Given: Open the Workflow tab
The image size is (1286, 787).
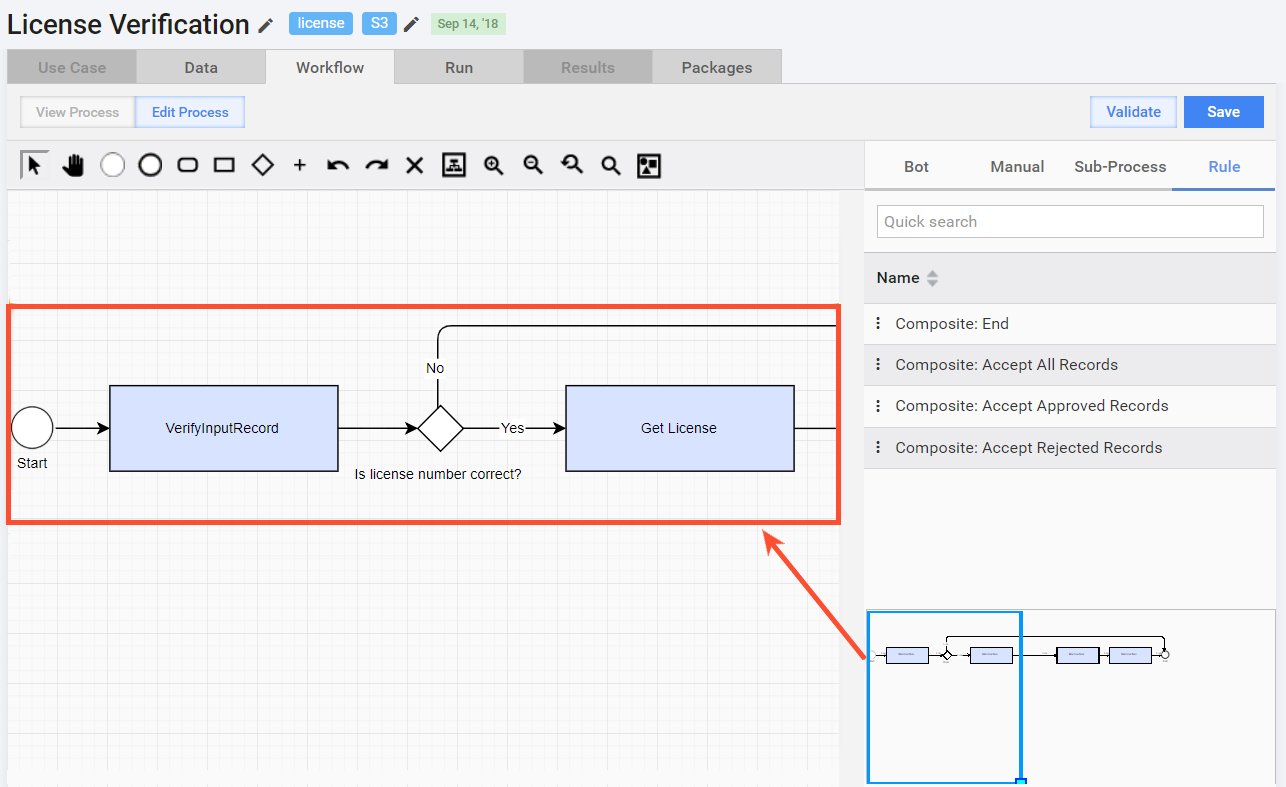Looking at the screenshot, I should pyautogui.click(x=330, y=67).
